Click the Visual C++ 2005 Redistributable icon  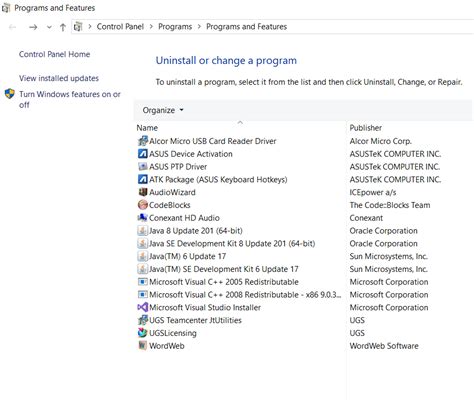[143, 282]
